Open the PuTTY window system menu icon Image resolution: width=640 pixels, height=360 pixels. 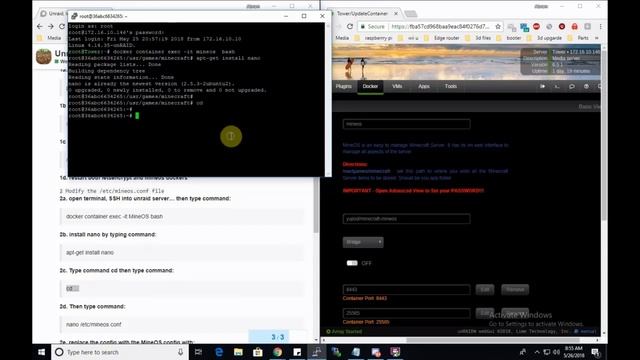pos(74,16)
